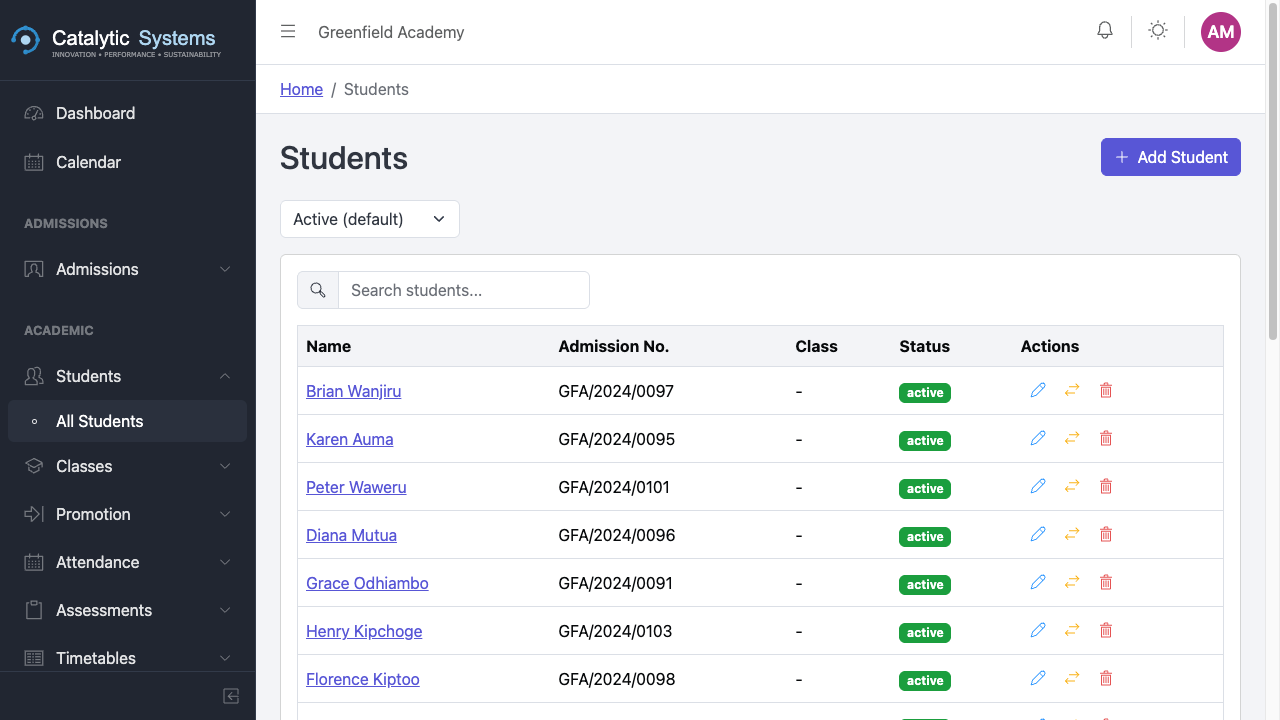
Task: Open Peter Waweru's student profile link
Action: click(356, 487)
